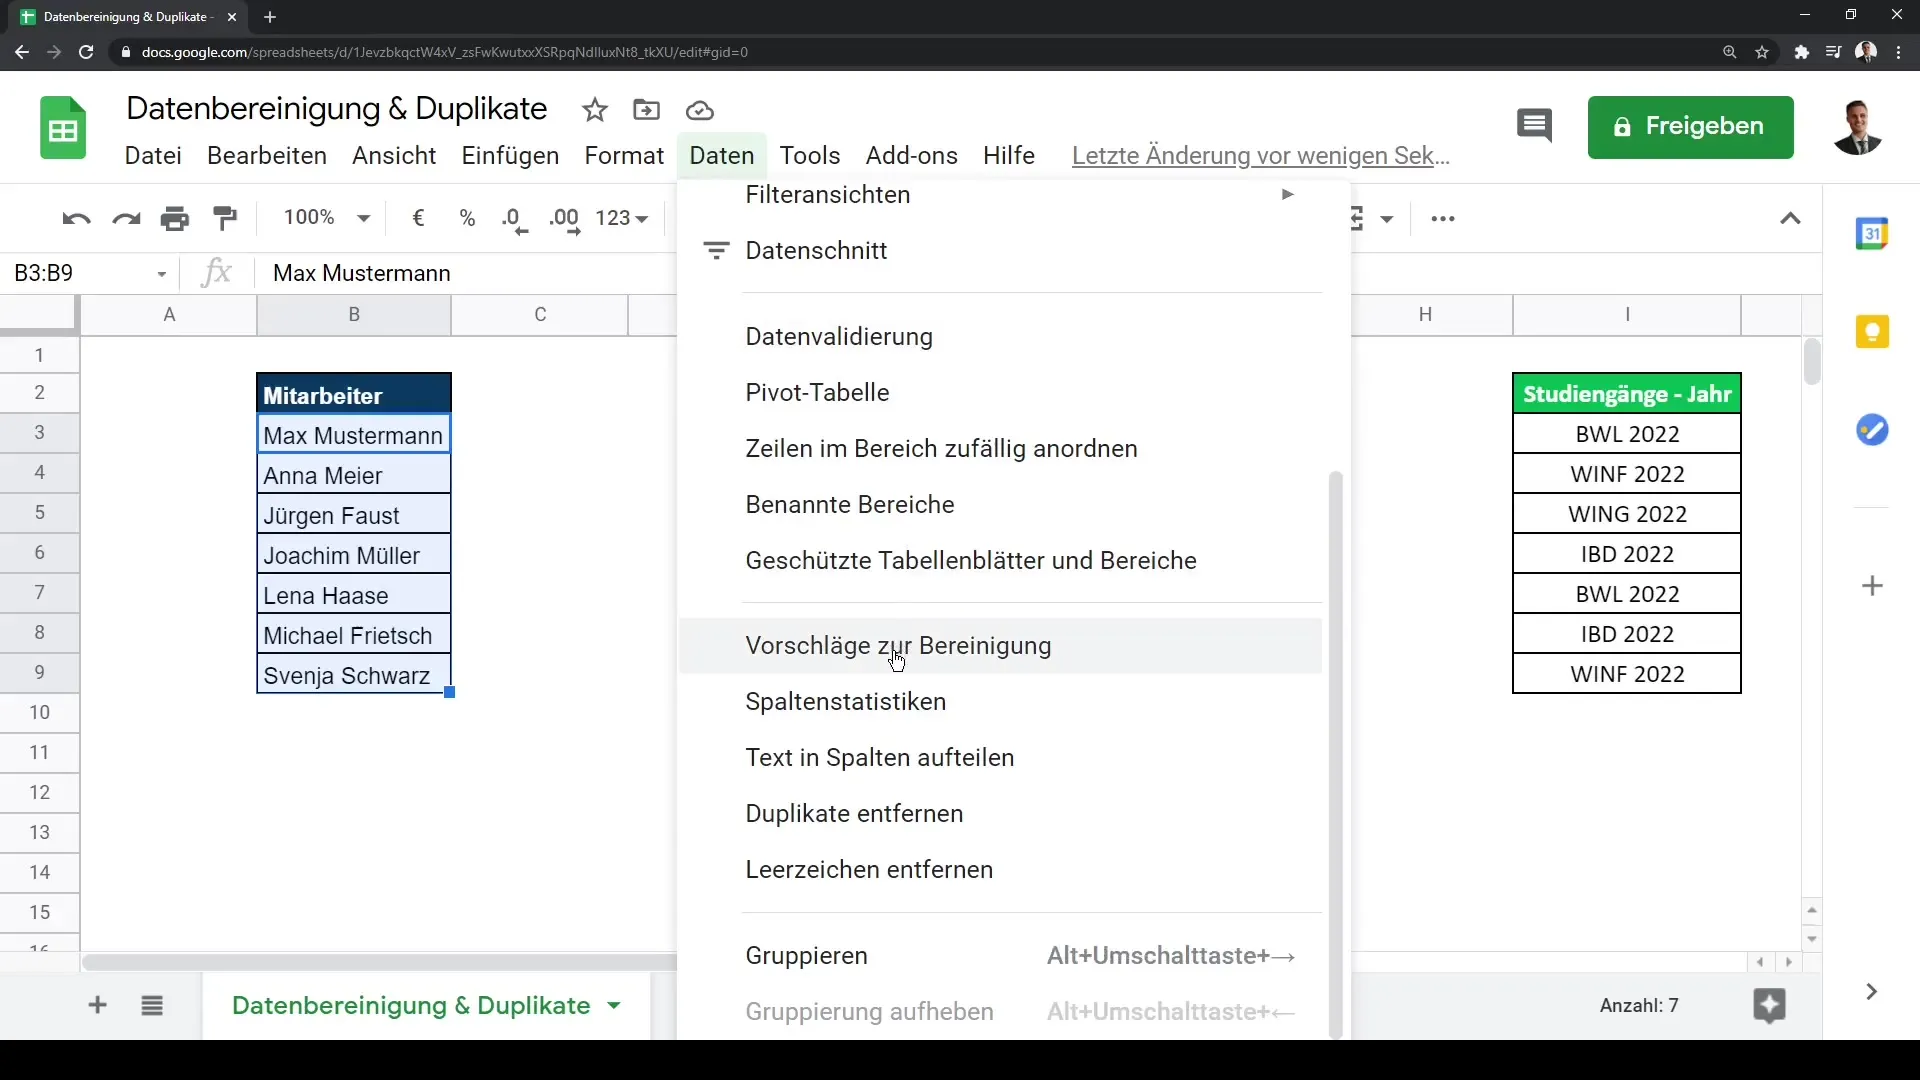
Task: Click the Paint format icon
Action: click(225, 218)
